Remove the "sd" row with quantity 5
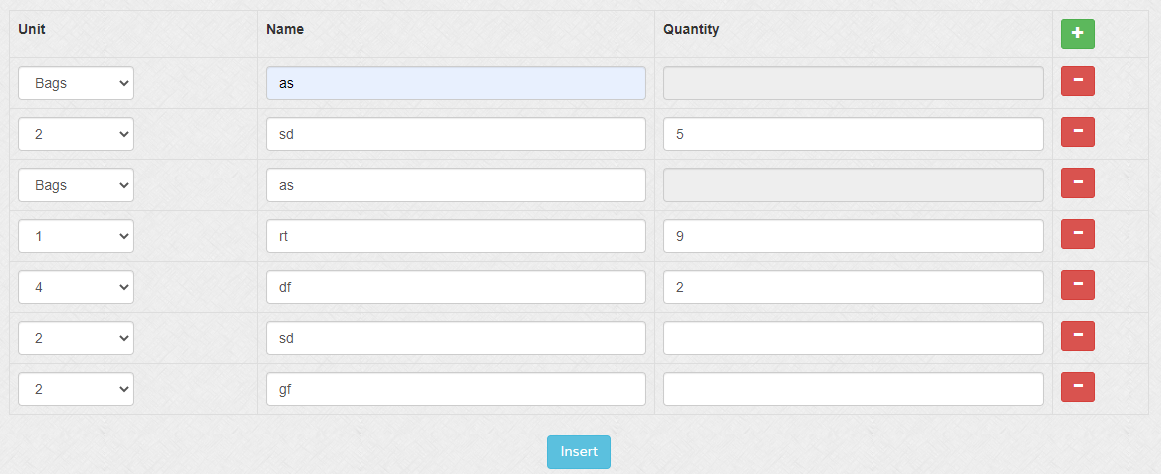The height and width of the screenshot is (474, 1161). click(1077, 132)
